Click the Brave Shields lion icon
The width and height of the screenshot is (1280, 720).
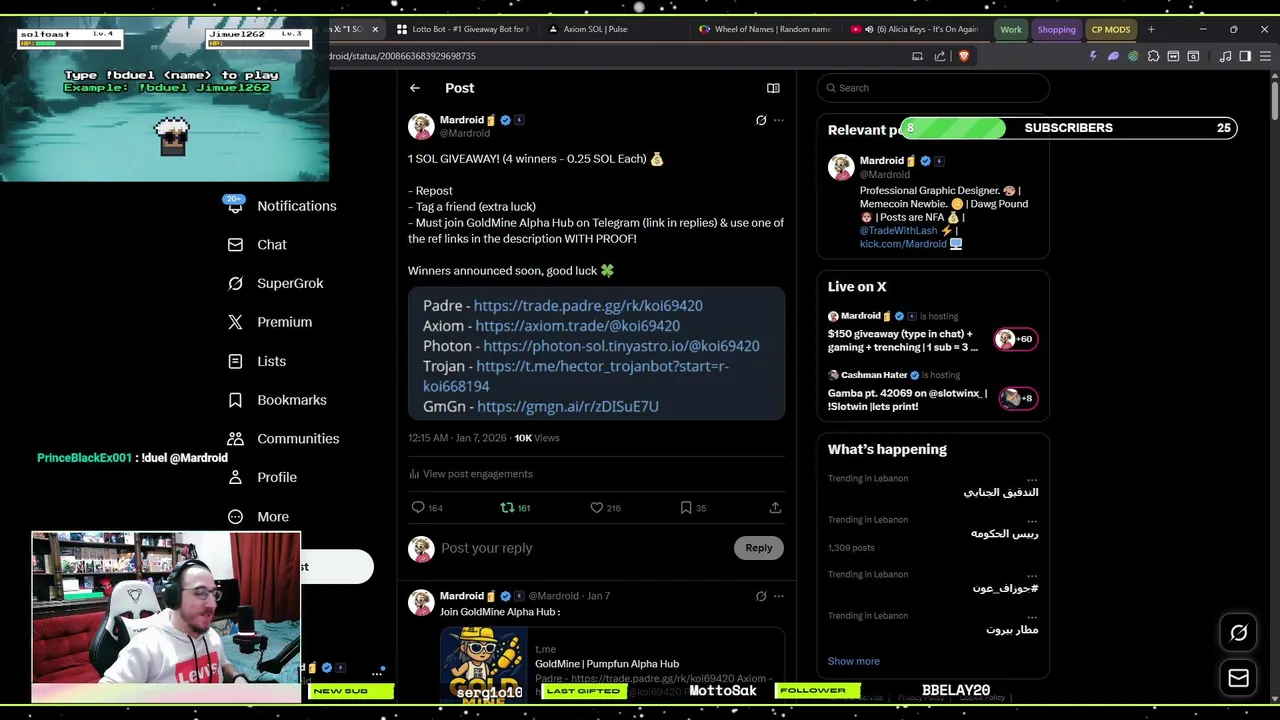tap(963, 56)
